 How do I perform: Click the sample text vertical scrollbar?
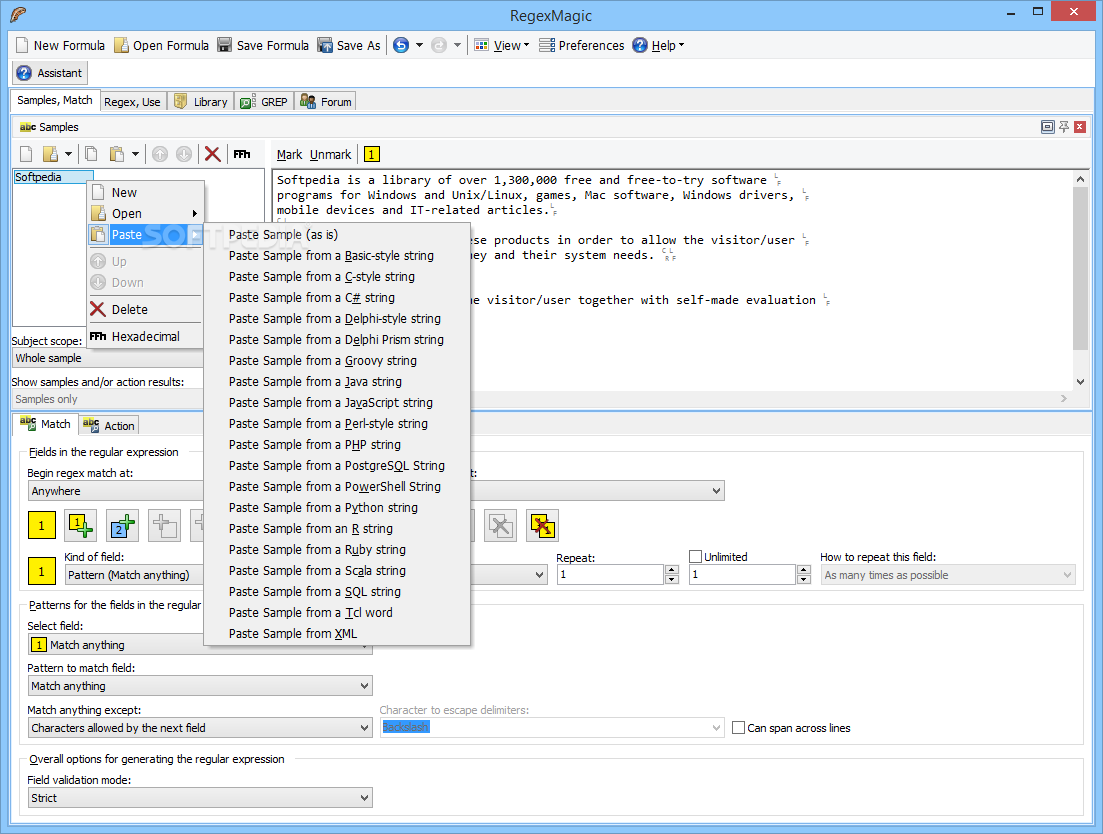point(1080,279)
